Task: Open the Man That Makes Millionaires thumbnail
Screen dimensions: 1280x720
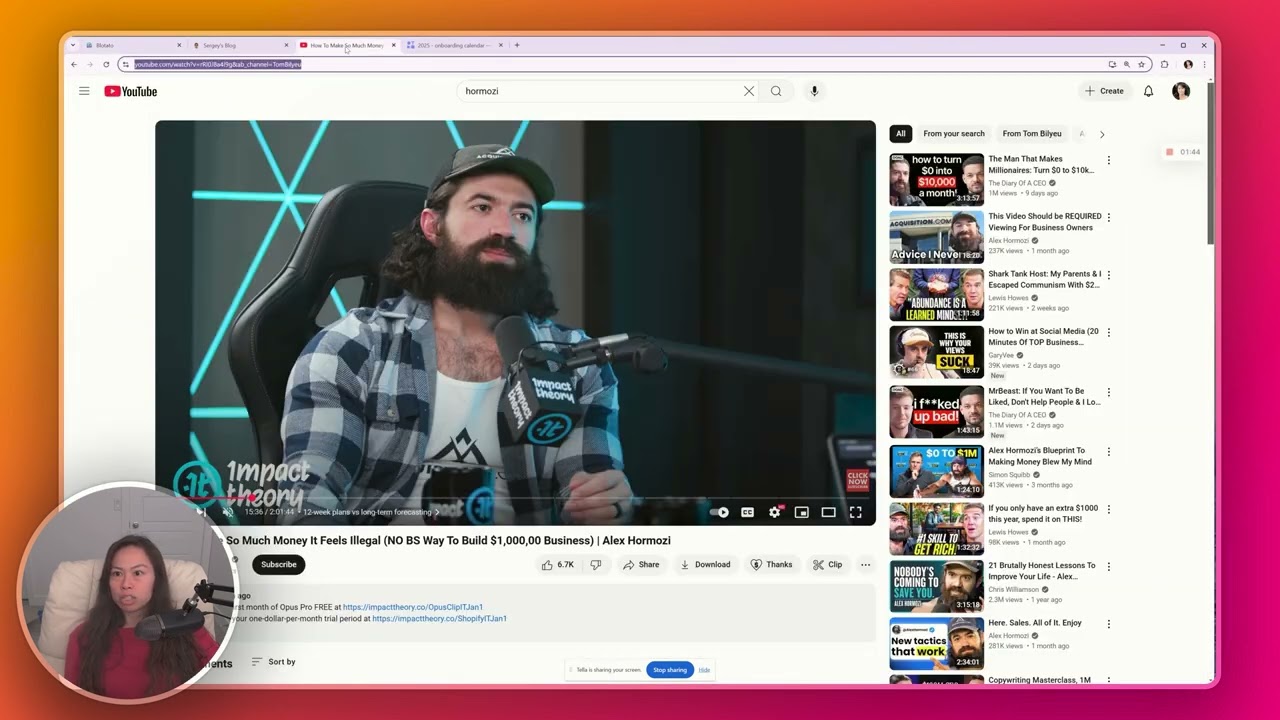Action: (x=936, y=179)
